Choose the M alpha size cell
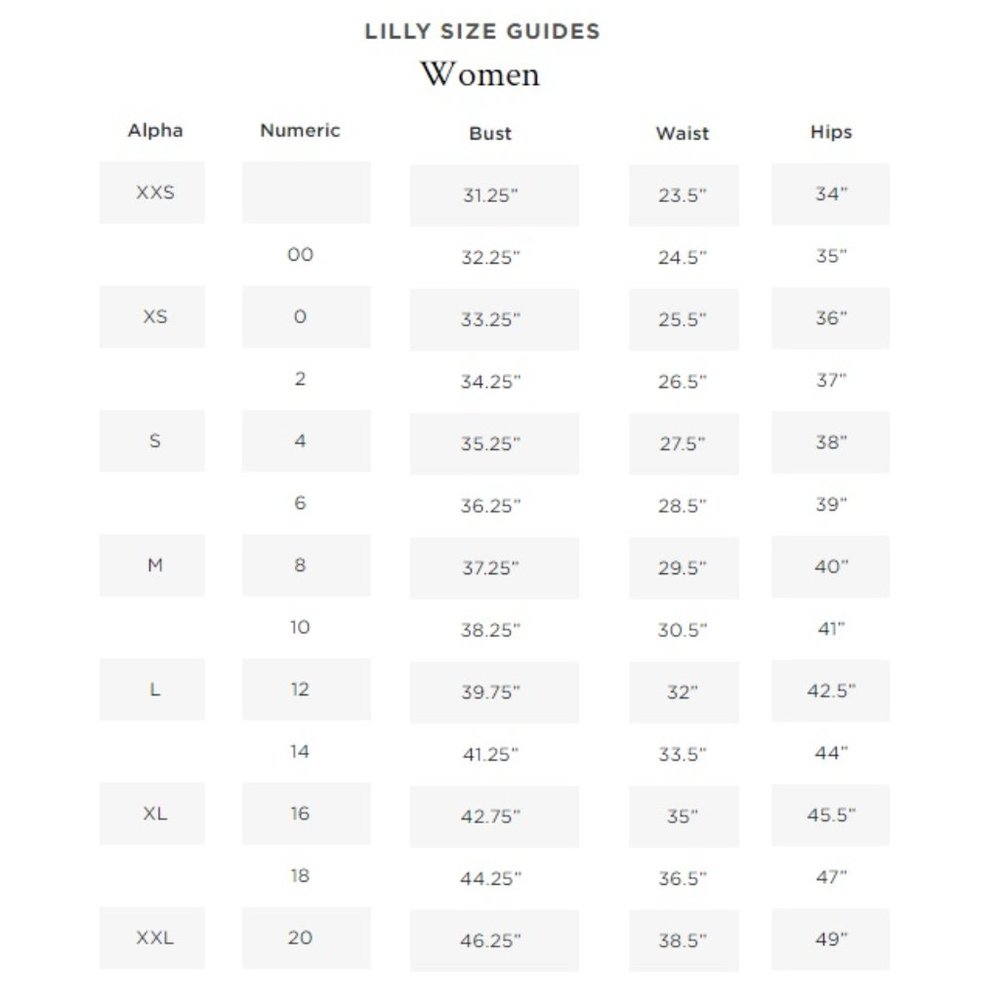The width and height of the screenshot is (1000, 1000). [x=152, y=566]
